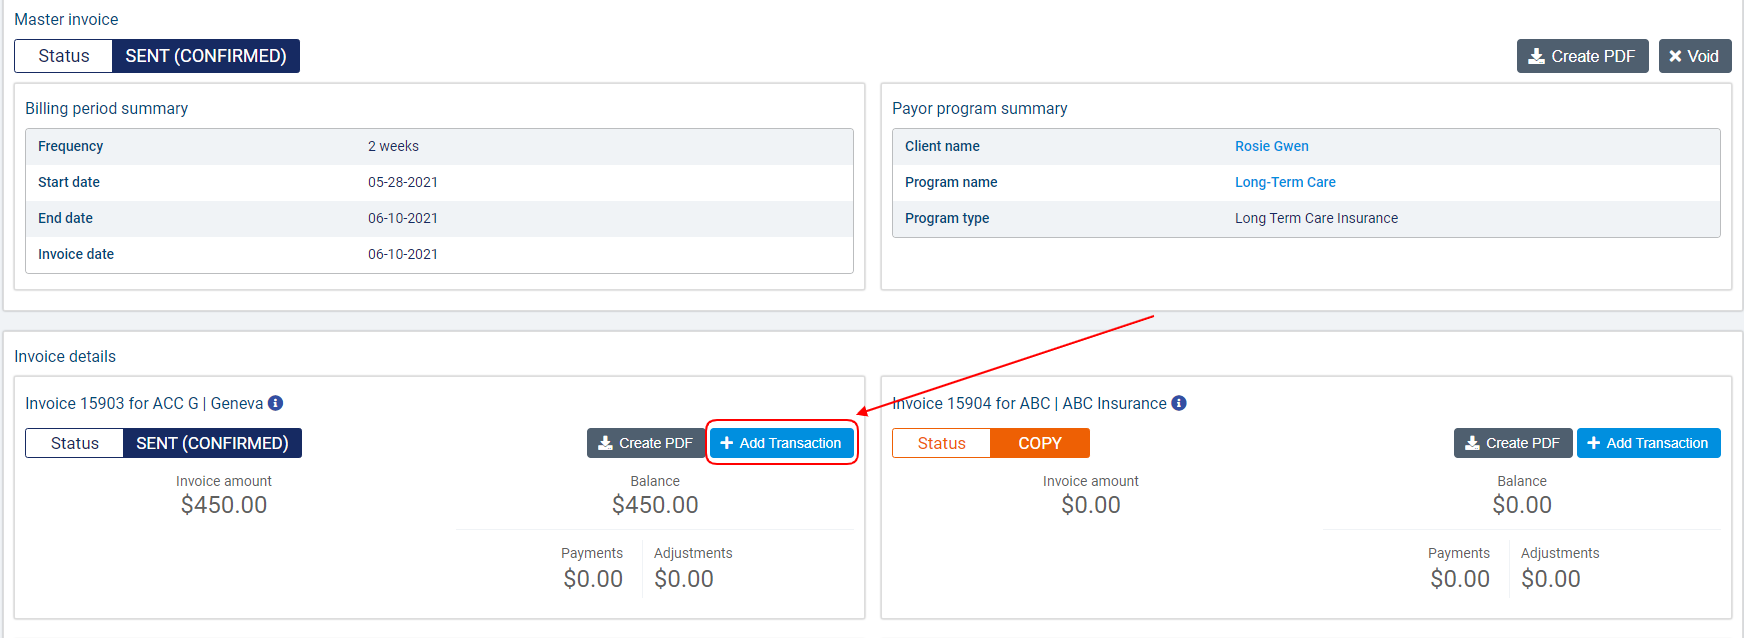Select the Invoice 15904 for ABC heading
This screenshot has width=1744, height=638.
tap(1030, 403)
